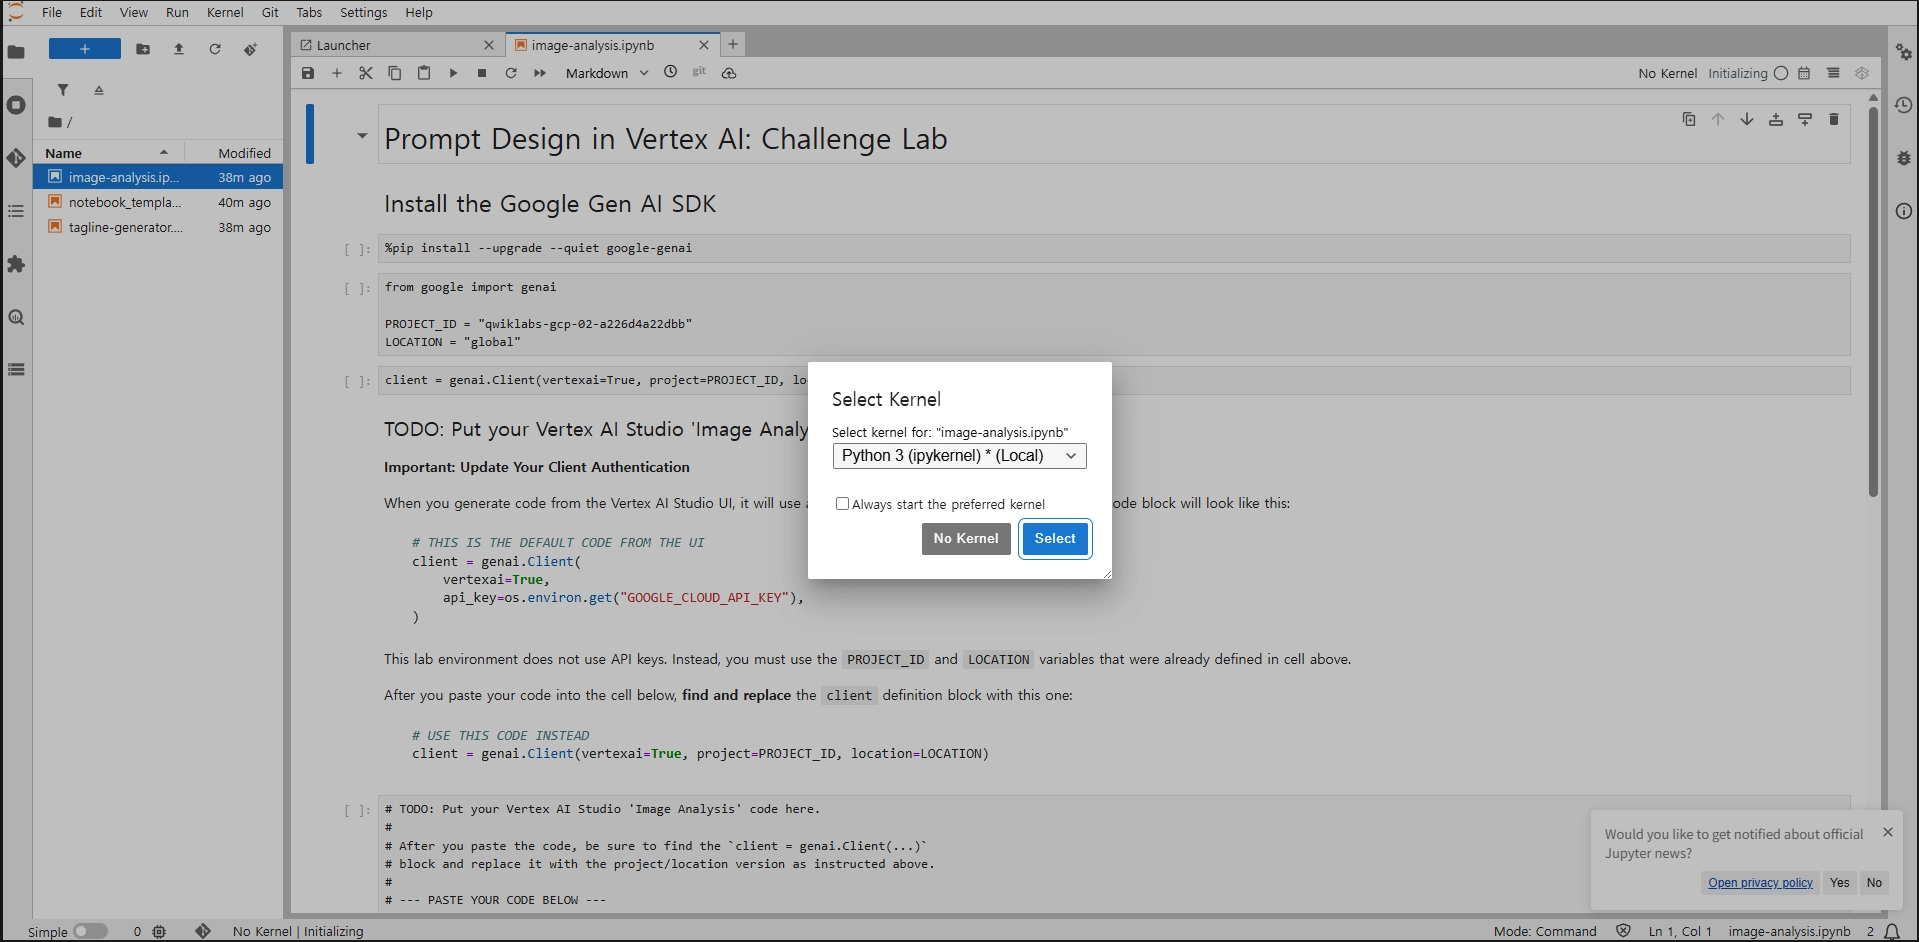The width and height of the screenshot is (1919, 942).
Task: Save the notebook with the disk icon
Action: 308,73
